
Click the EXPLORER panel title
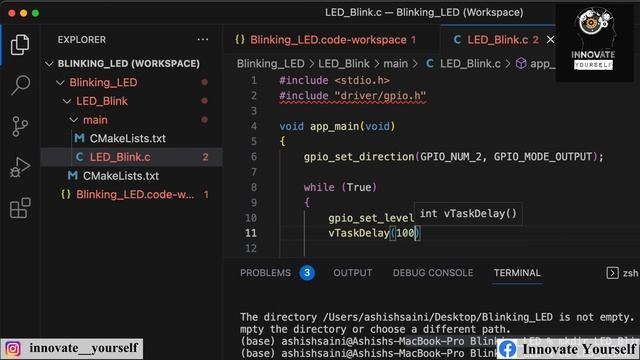coord(82,40)
